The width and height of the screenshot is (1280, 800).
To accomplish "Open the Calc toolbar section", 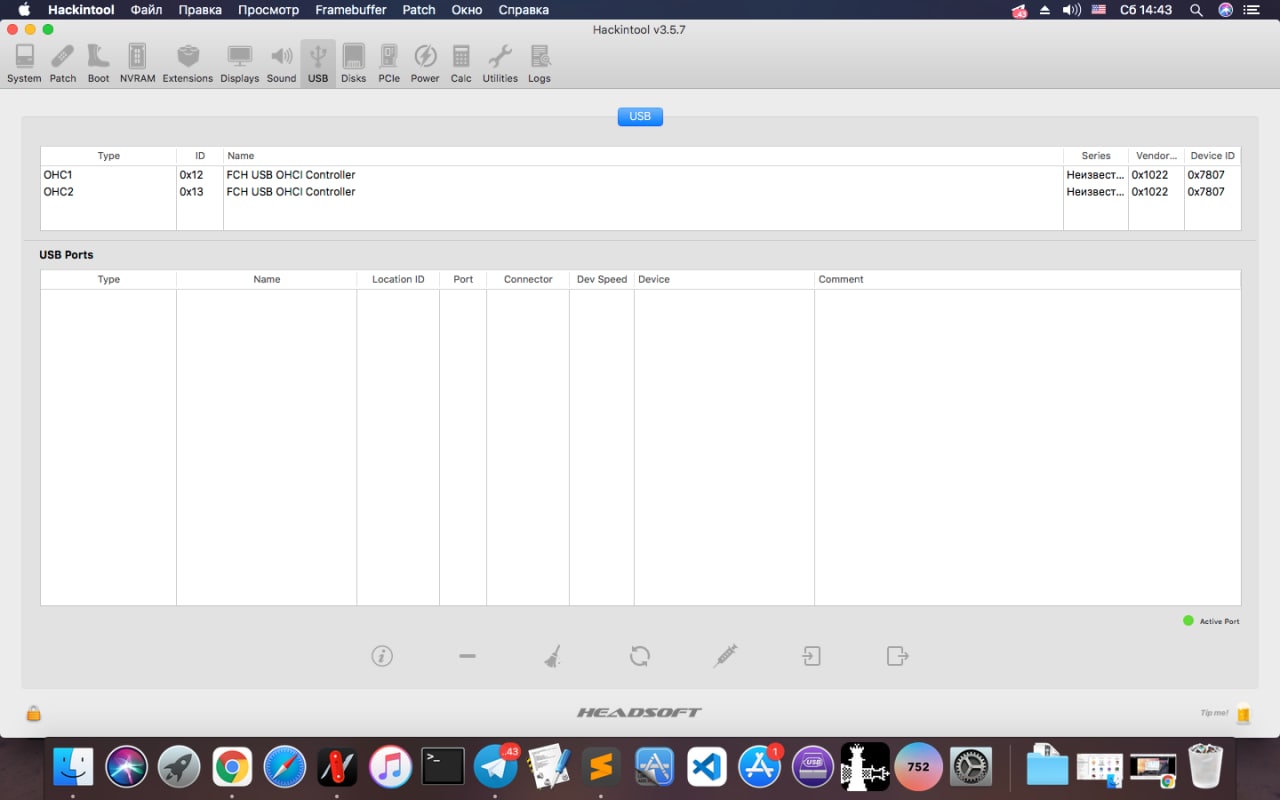I will point(461,63).
